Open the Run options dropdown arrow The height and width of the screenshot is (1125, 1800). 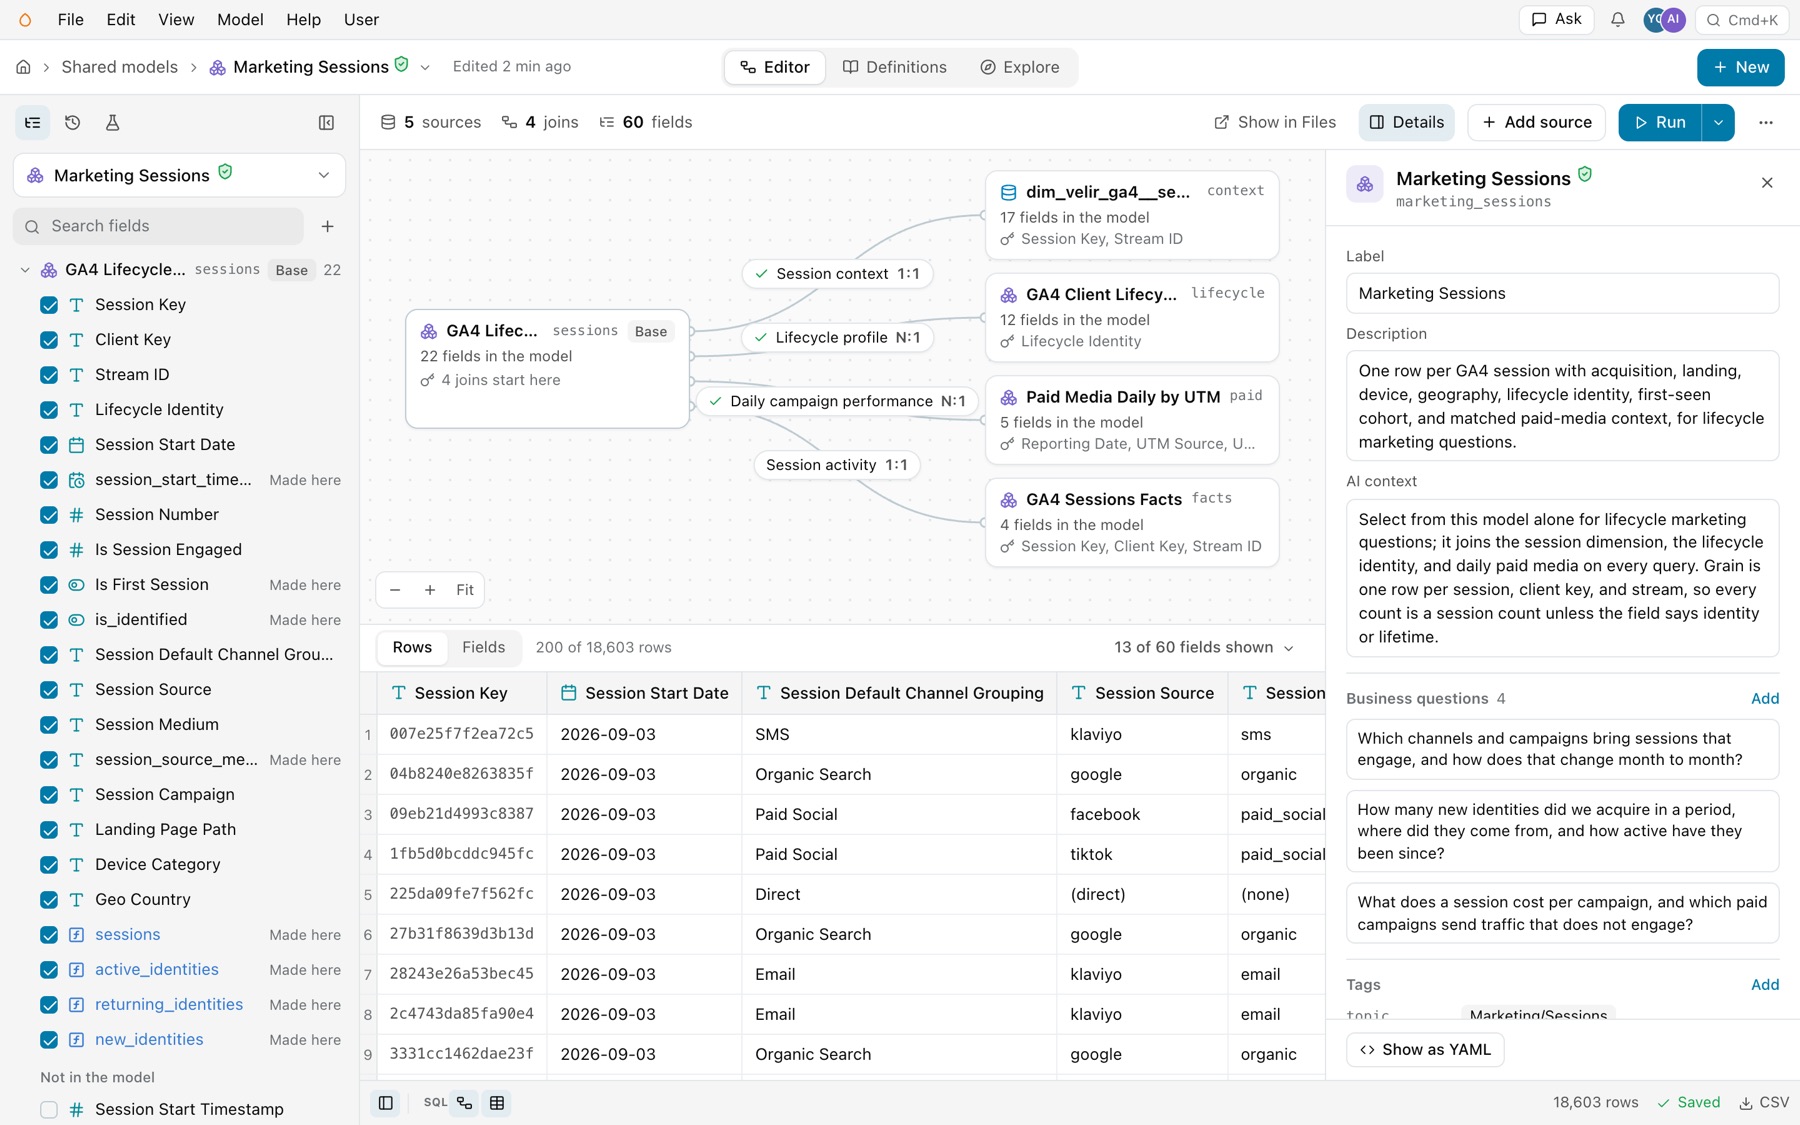coord(1718,122)
